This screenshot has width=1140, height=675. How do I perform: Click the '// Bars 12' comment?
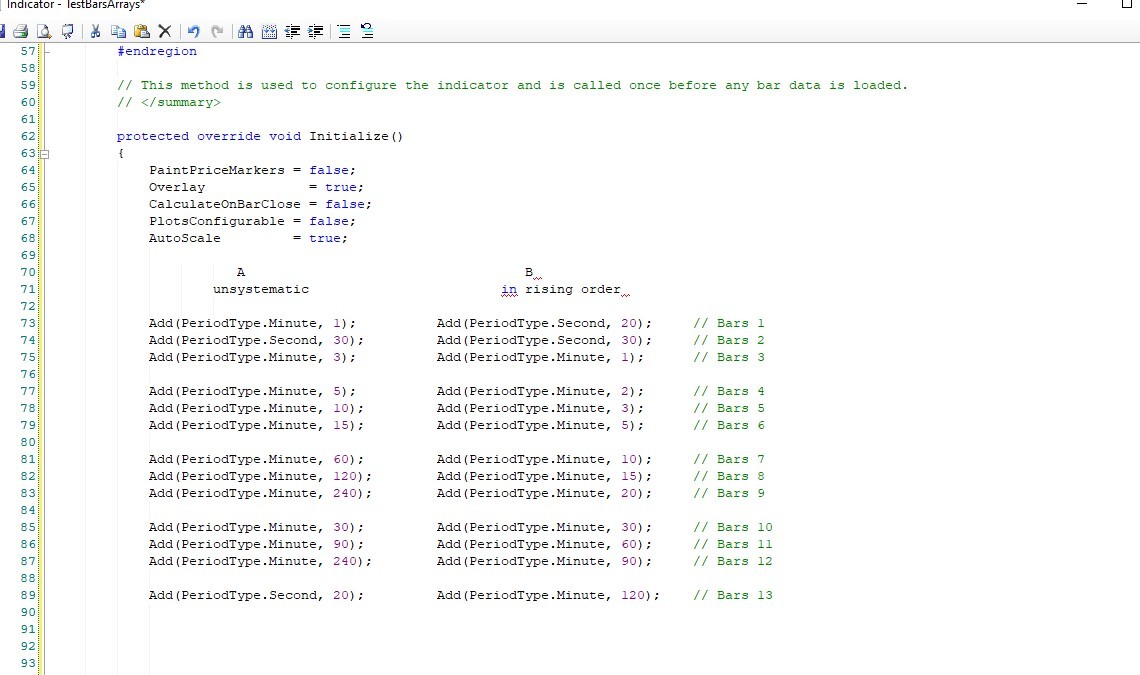click(x=733, y=562)
